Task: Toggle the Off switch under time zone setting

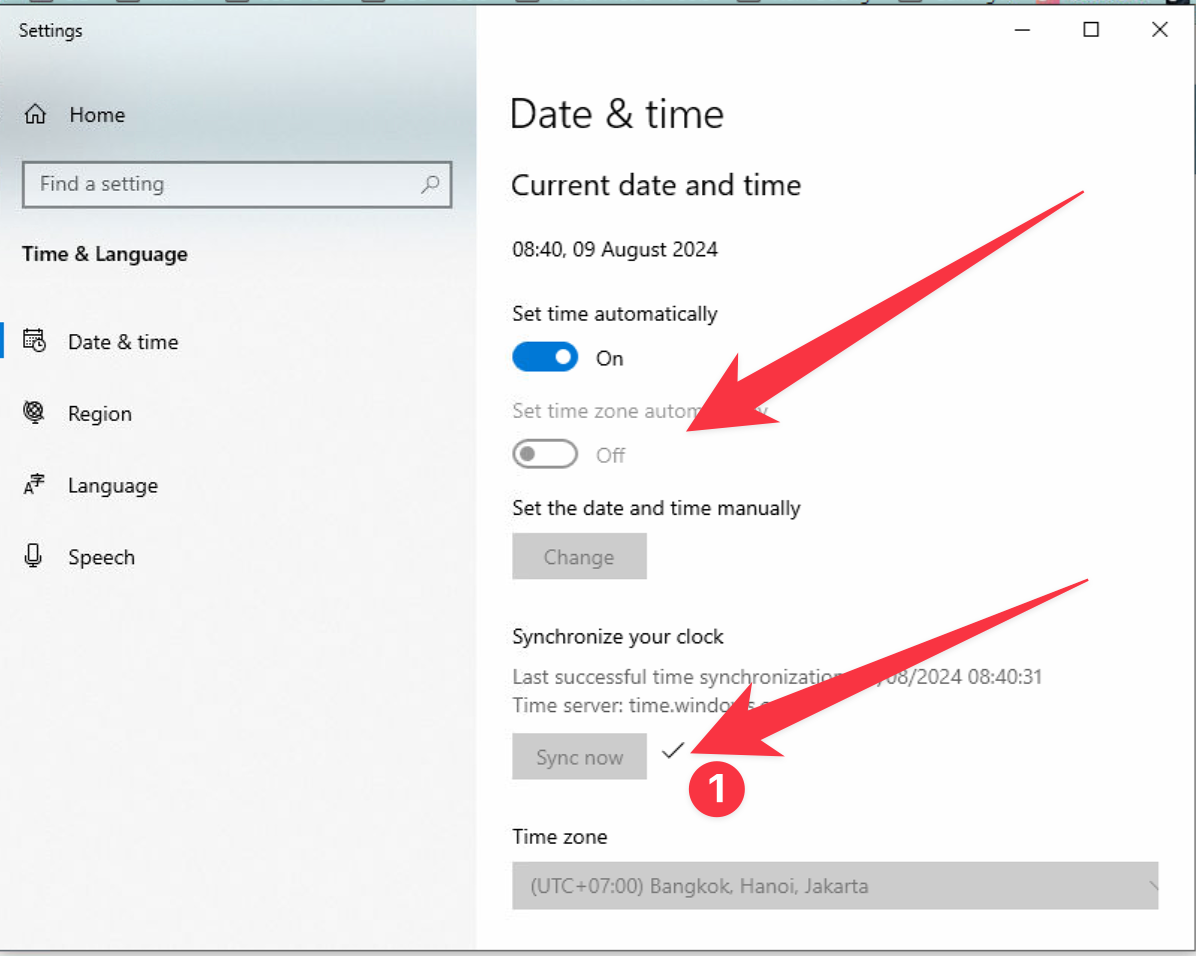Action: point(545,454)
